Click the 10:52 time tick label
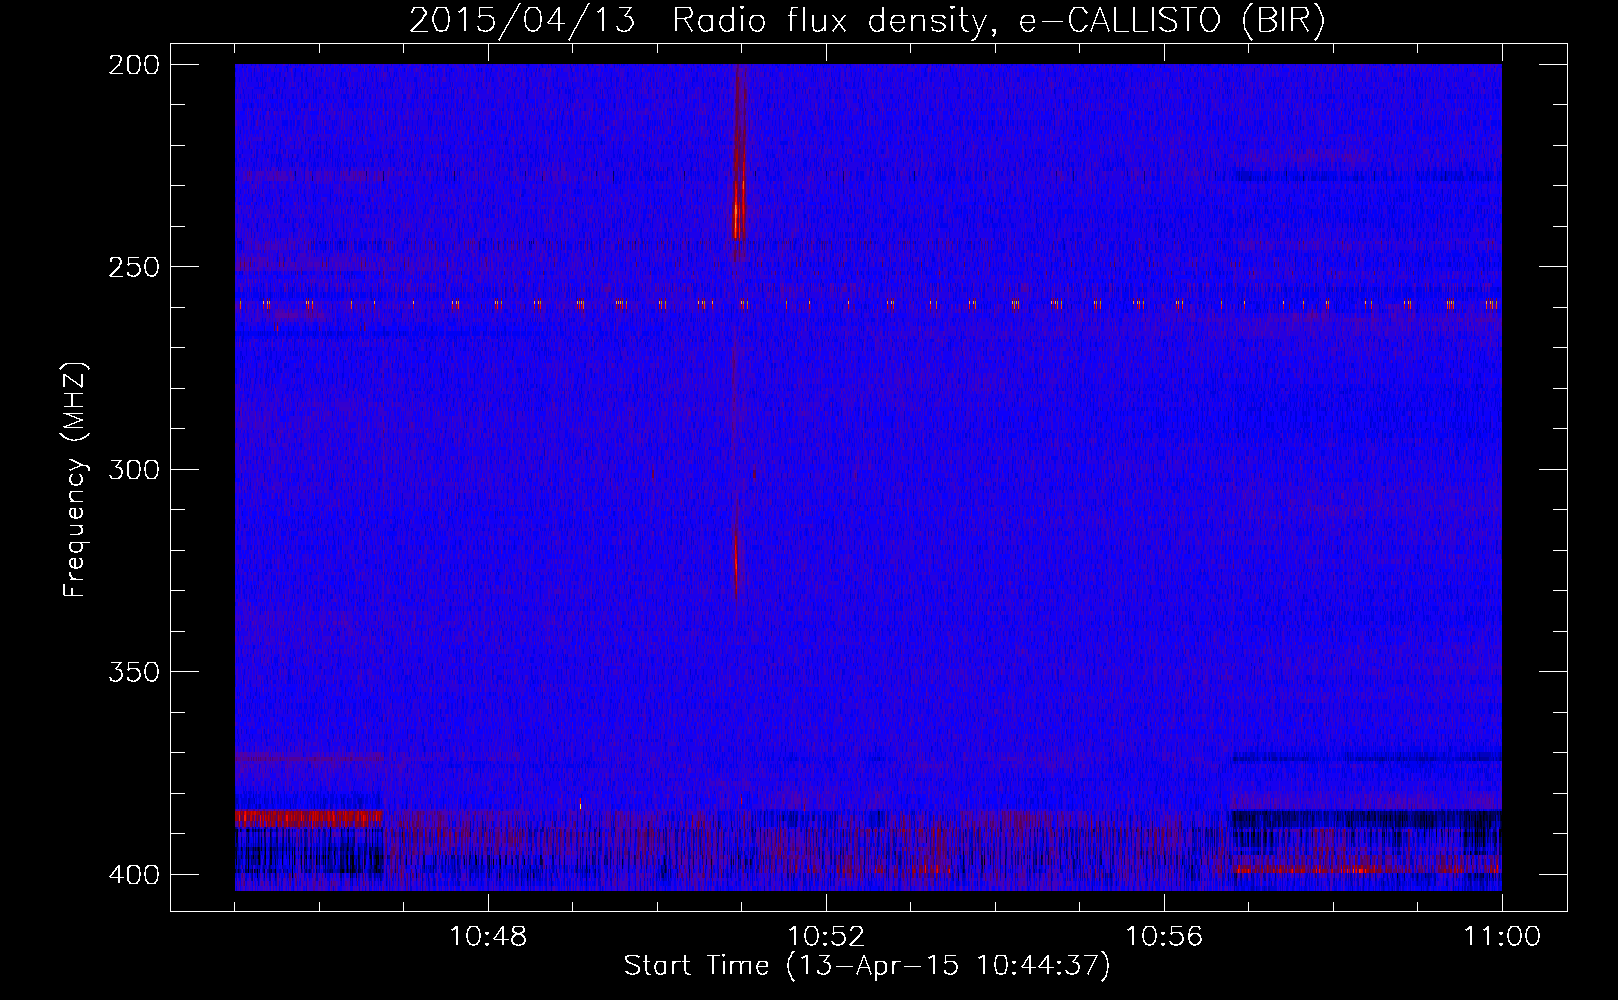 click(826, 937)
